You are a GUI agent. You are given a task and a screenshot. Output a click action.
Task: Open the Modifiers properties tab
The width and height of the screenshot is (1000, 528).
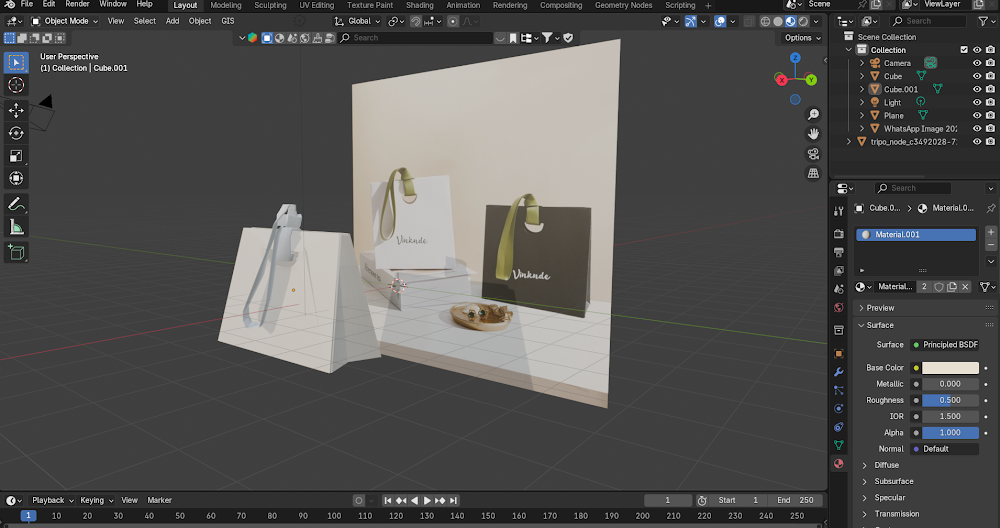point(839,372)
